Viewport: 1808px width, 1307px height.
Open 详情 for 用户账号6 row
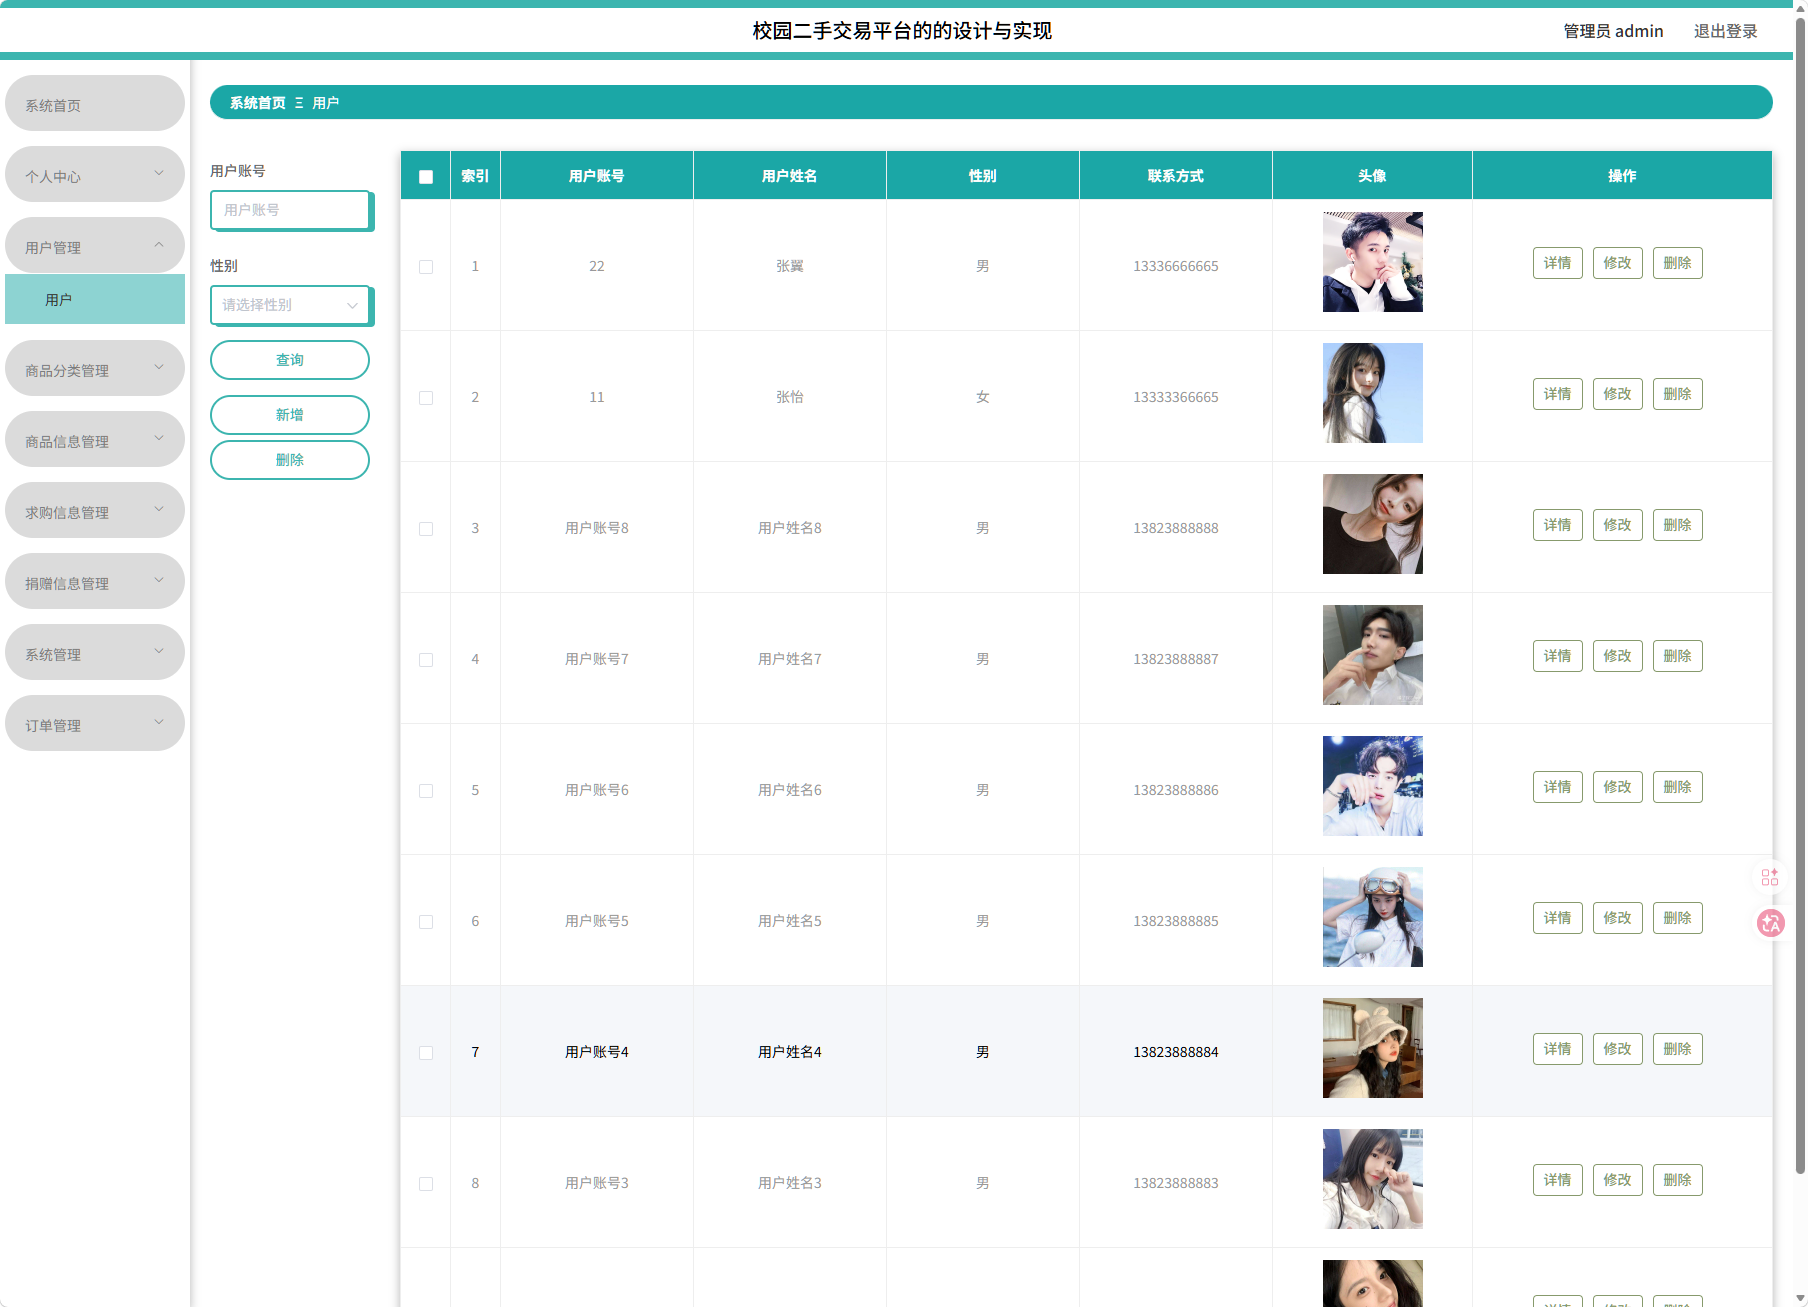[1558, 787]
